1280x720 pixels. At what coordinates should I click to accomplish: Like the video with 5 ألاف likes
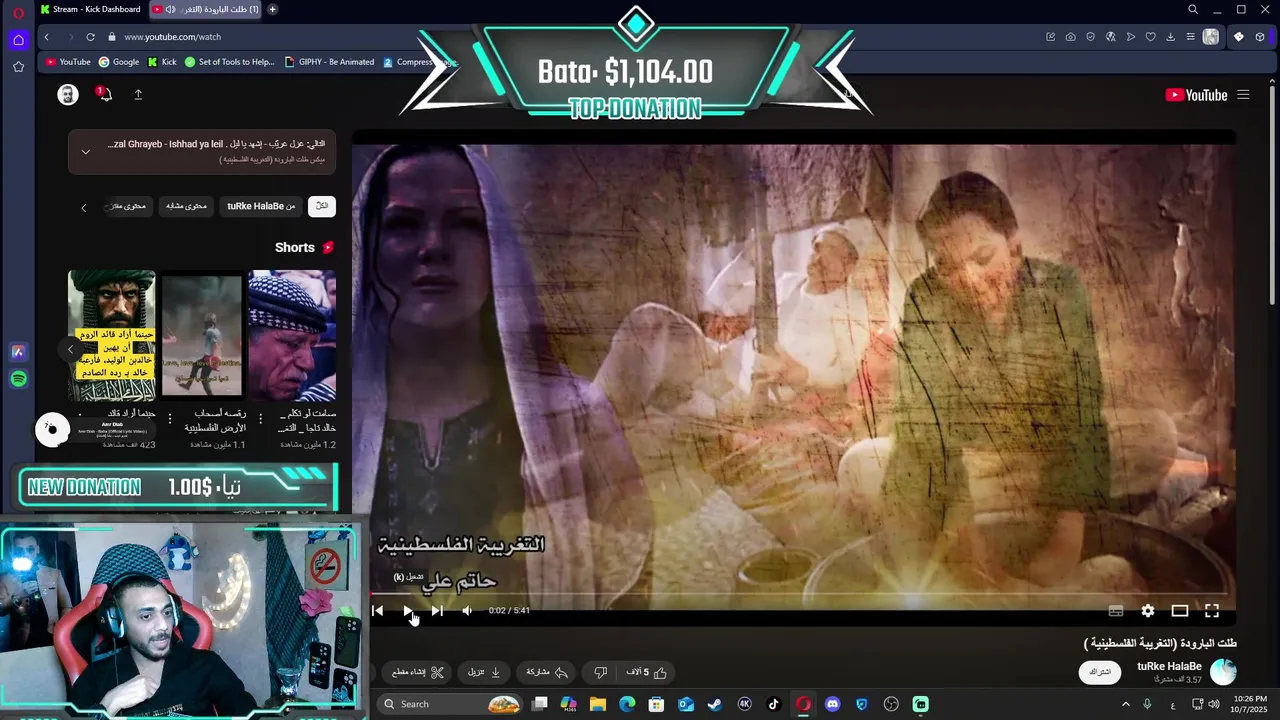coord(647,672)
